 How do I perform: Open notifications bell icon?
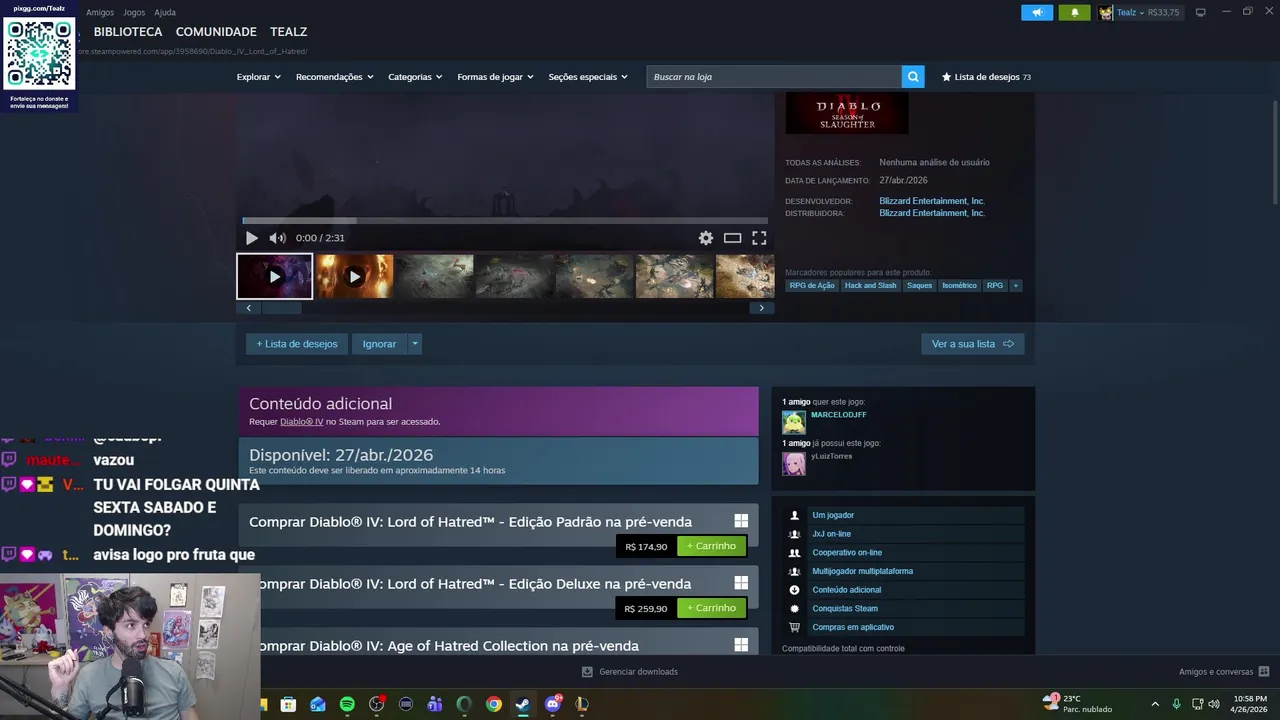(x=1075, y=13)
